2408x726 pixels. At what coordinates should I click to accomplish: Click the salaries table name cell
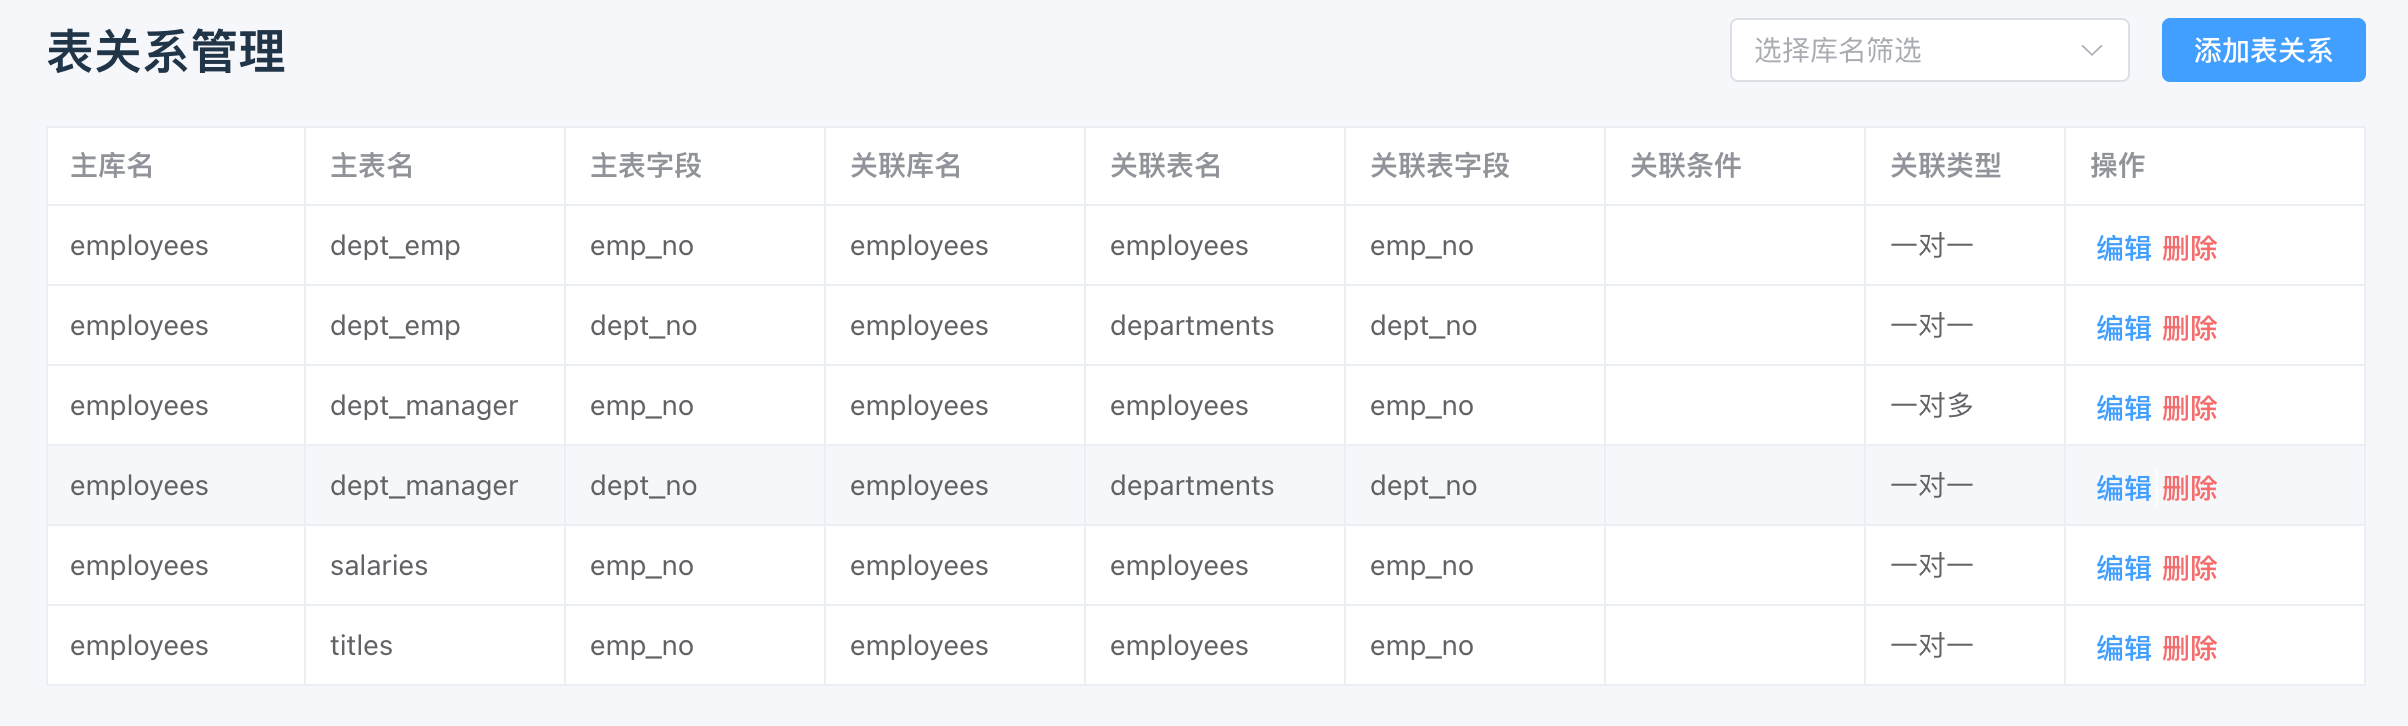(x=379, y=565)
